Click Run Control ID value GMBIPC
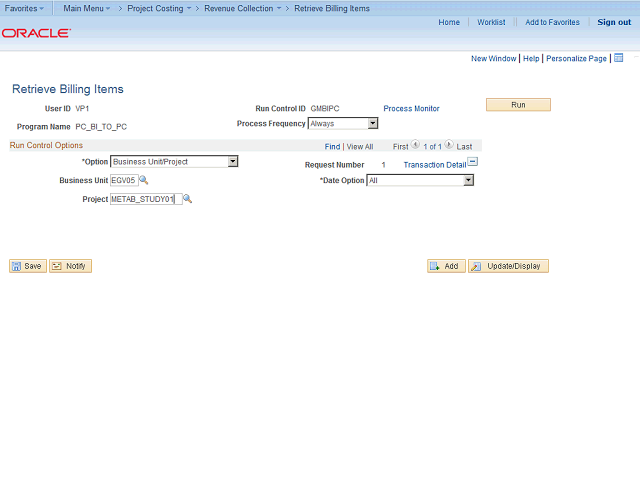The width and height of the screenshot is (640, 480). click(x=325, y=109)
